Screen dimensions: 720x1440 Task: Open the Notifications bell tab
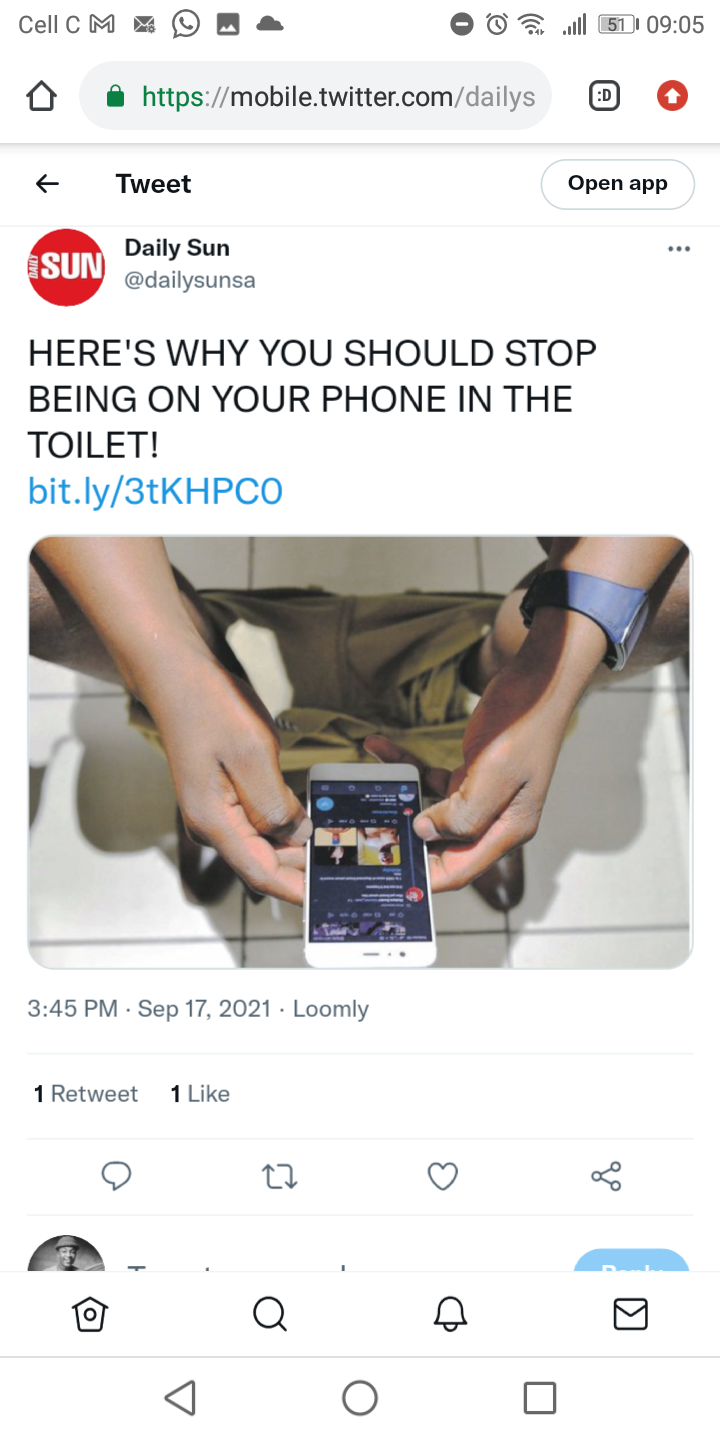(450, 1314)
